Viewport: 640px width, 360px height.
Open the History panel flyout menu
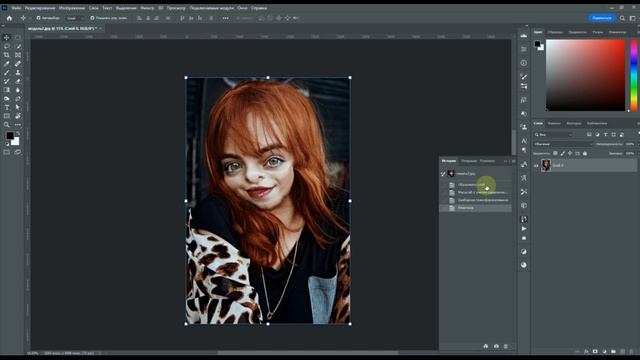tap(513, 161)
